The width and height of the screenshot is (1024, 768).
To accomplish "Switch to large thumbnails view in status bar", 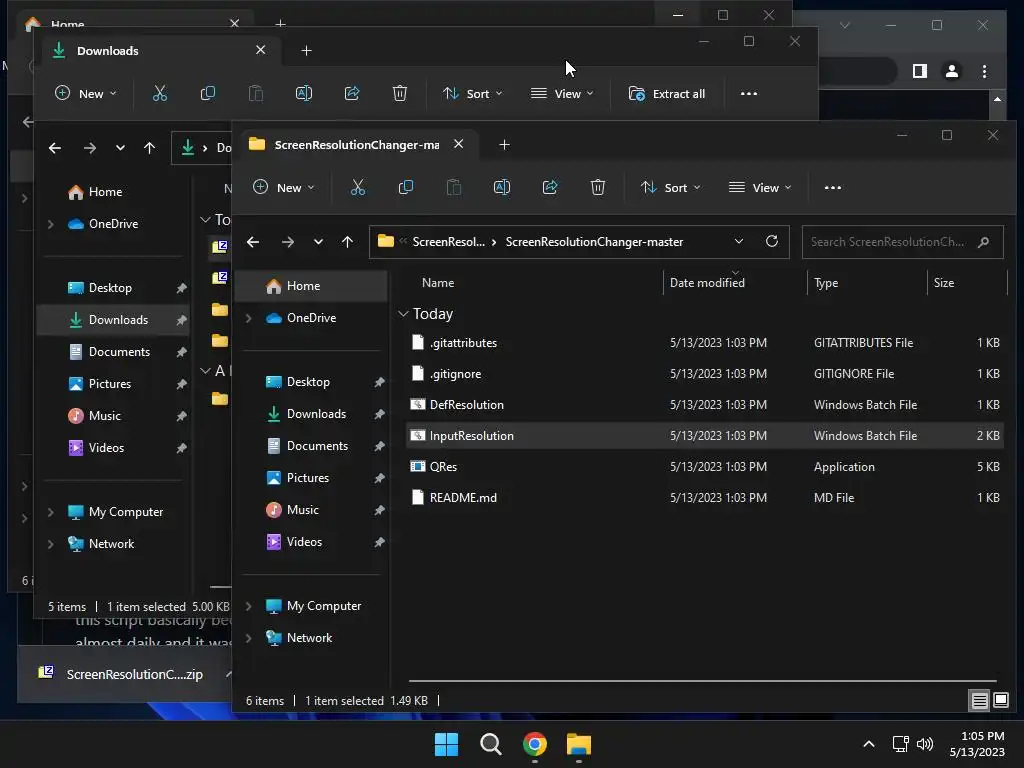I will 1001,700.
